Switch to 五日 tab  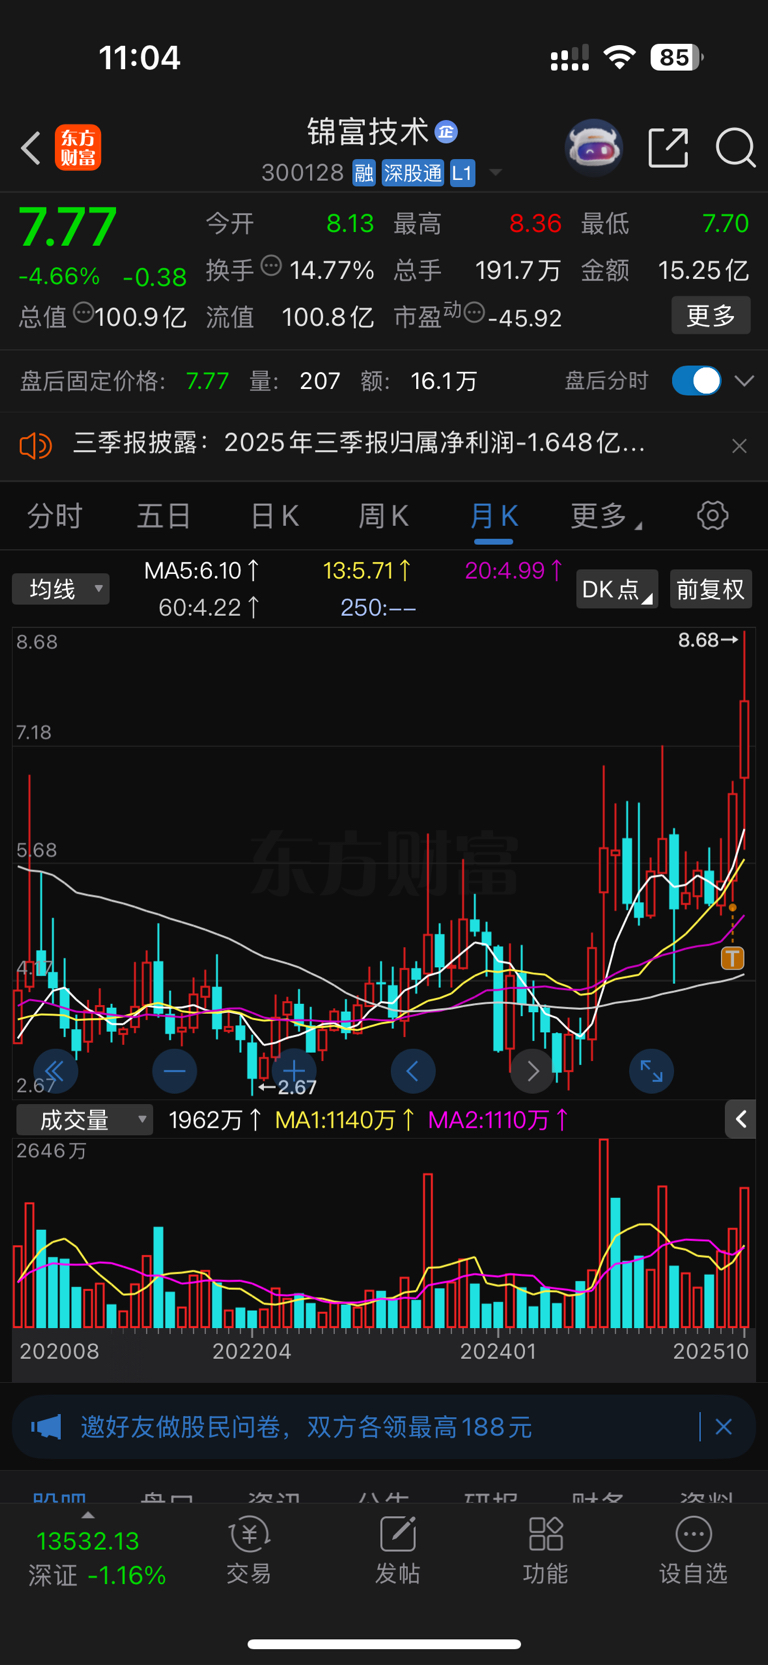point(164,516)
